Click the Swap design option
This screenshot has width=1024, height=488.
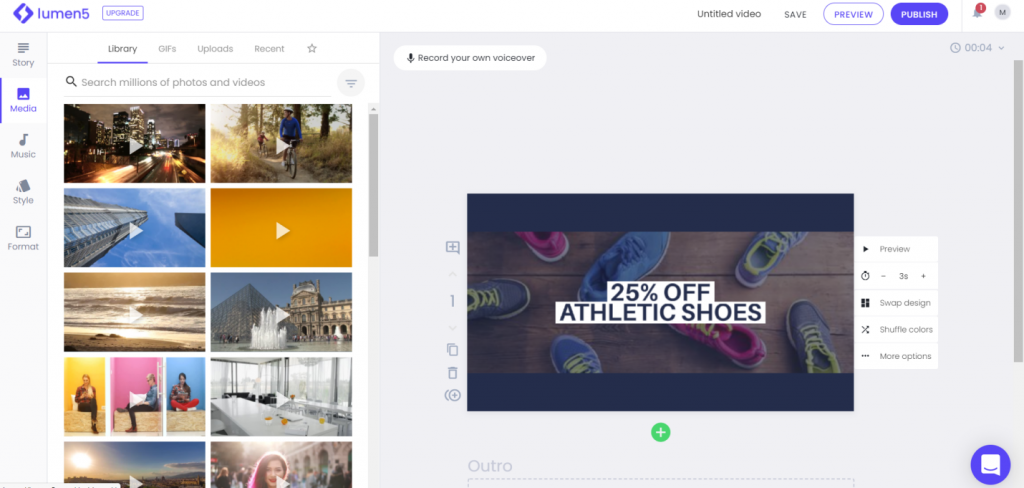[896, 303]
